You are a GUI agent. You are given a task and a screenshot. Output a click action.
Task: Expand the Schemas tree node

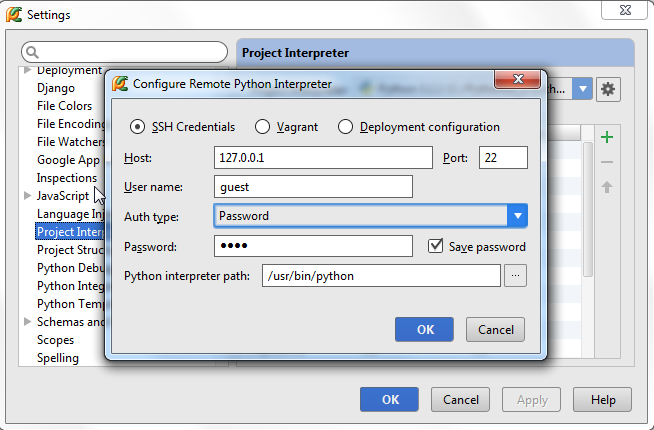click(27, 322)
